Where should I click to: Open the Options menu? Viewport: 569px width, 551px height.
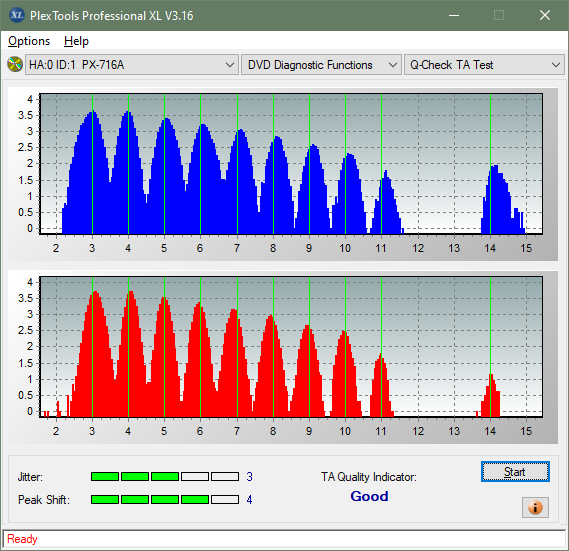click(x=29, y=41)
